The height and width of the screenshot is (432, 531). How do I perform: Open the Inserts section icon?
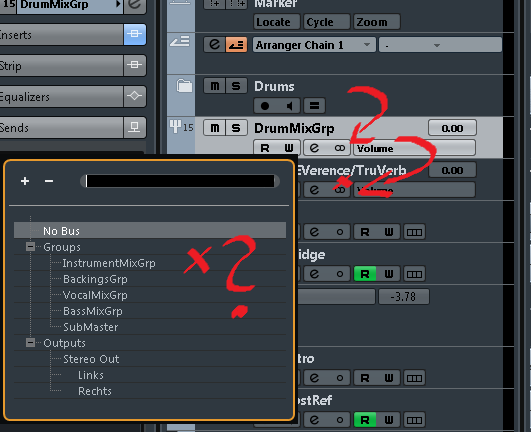point(134,34)
